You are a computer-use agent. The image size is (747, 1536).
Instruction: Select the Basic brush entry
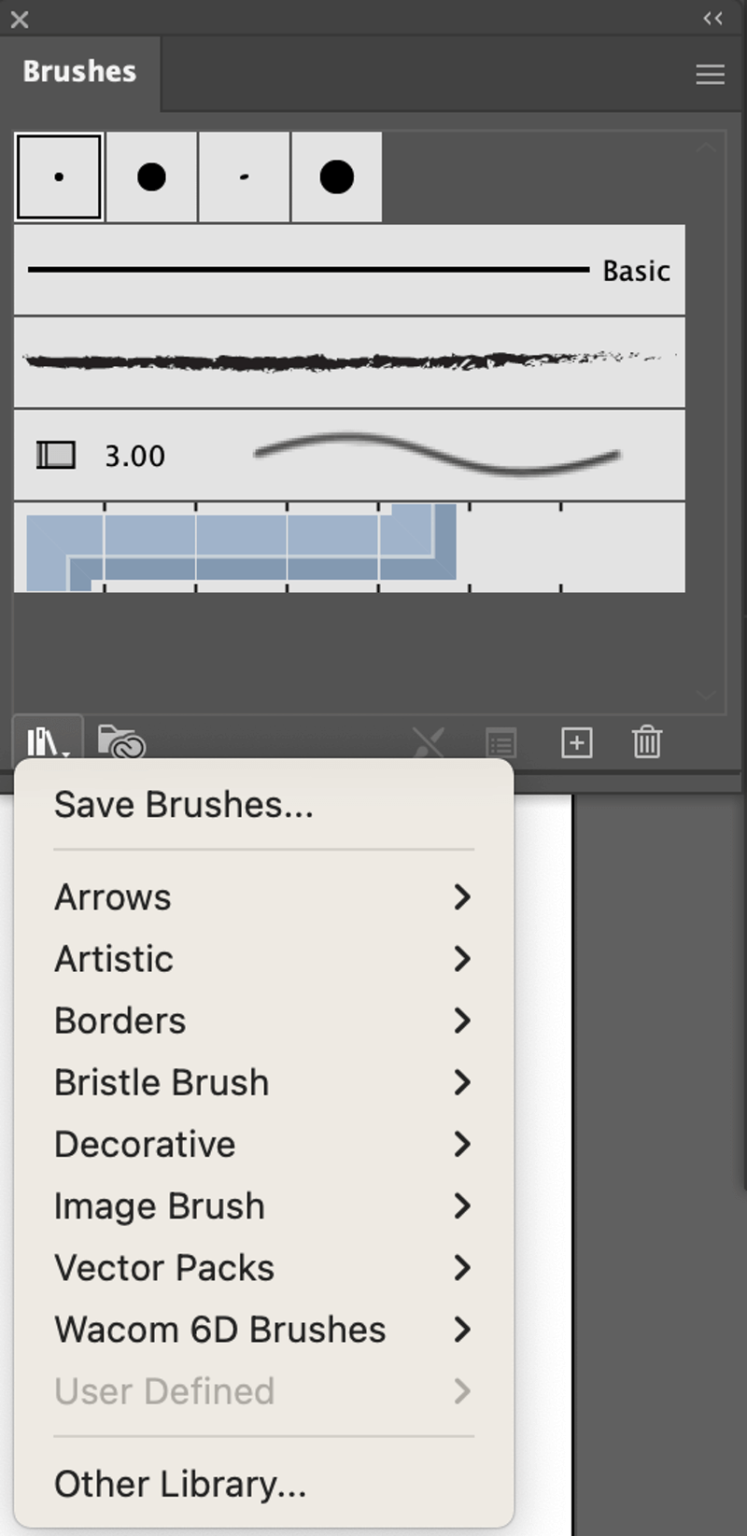click(348, 269)
